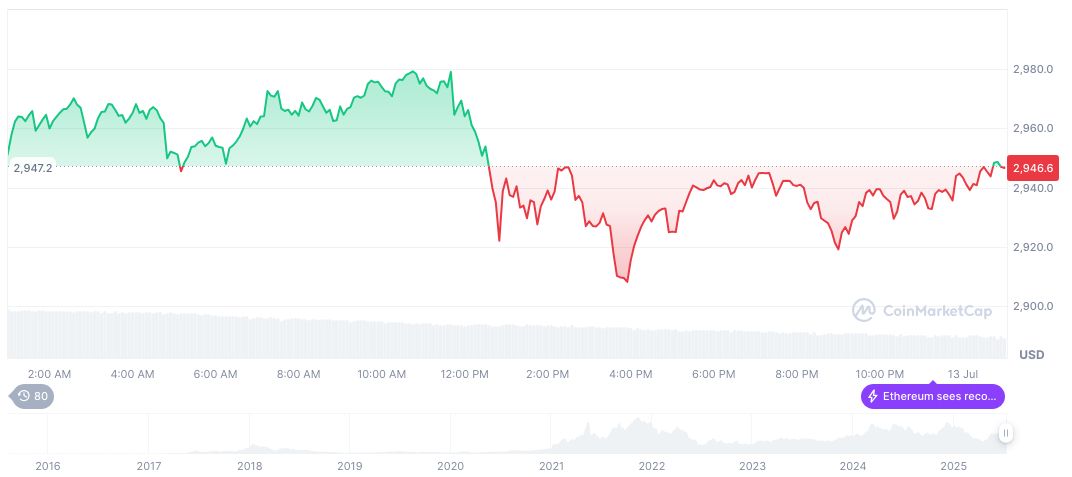
Task: Click the 2018 label in overview timeline
Action: (x=249, y=465)
